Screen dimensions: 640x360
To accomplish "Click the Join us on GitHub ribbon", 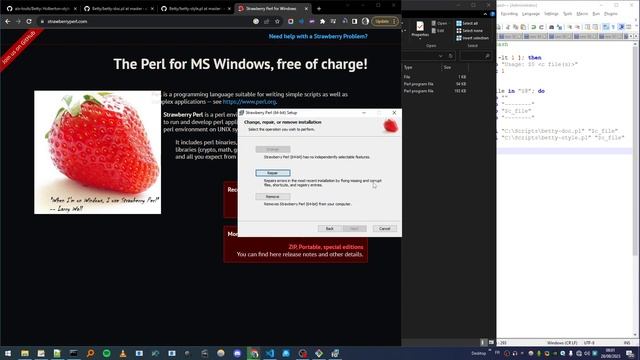I will tap(19, 48).
